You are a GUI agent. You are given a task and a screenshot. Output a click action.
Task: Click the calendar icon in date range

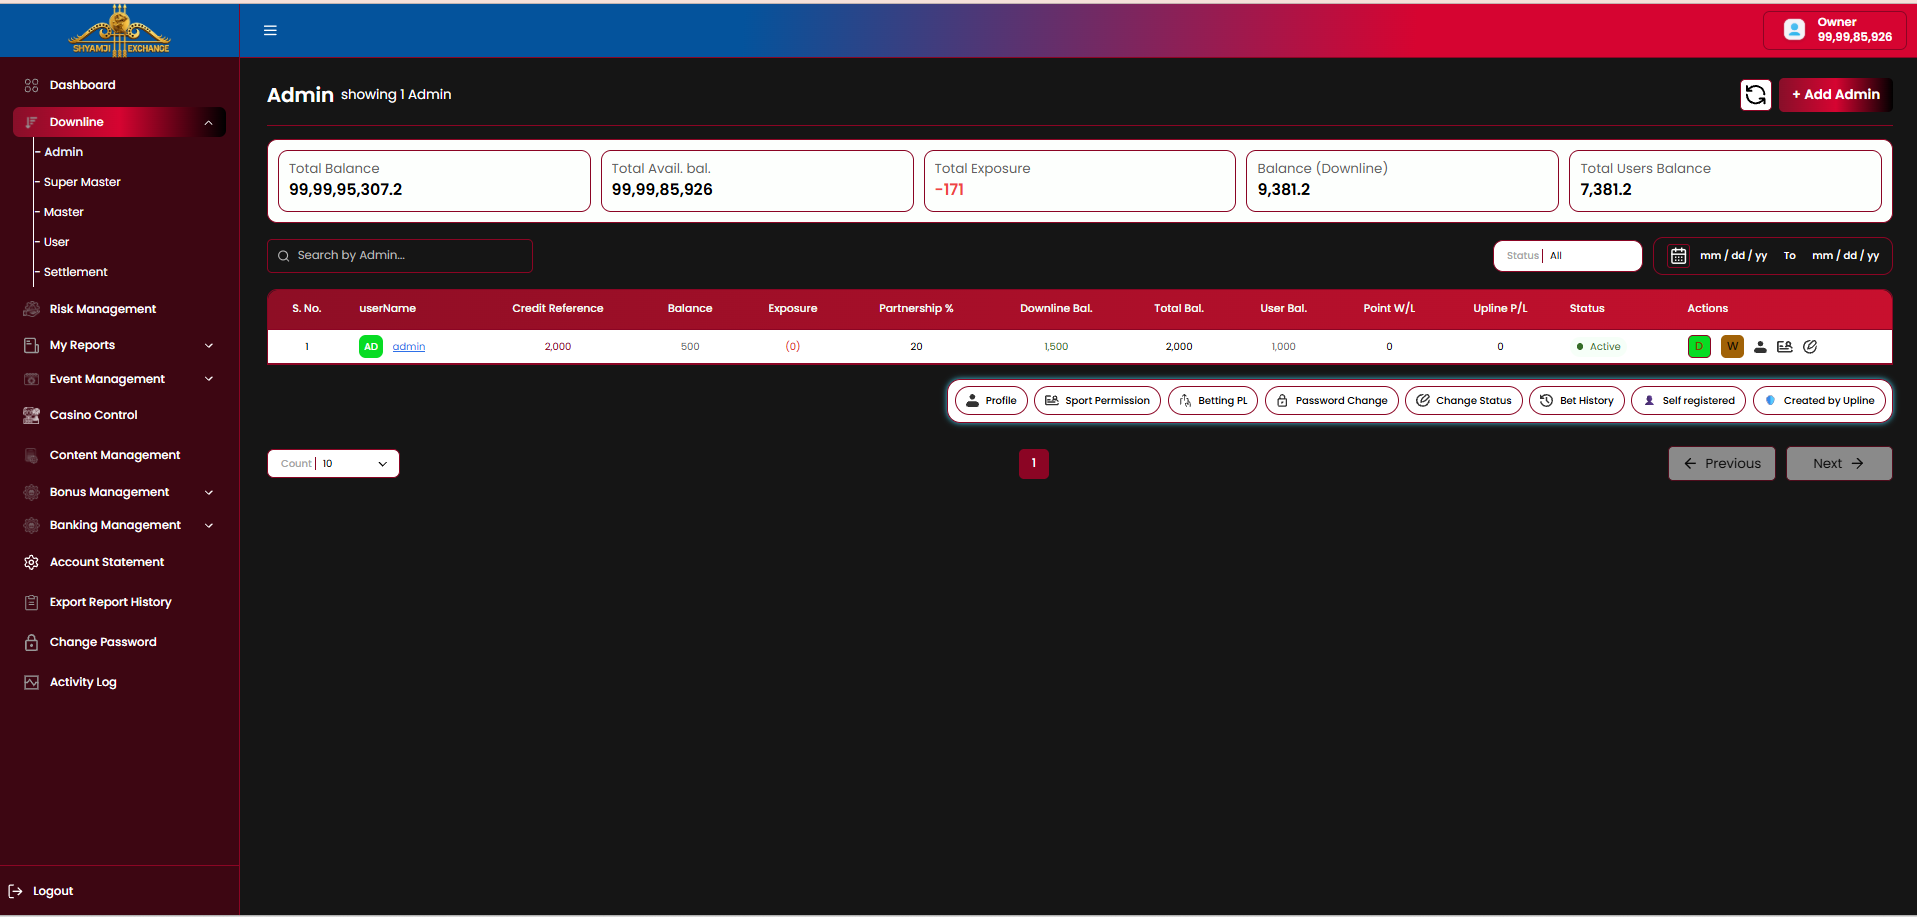tap(1678, 256)
